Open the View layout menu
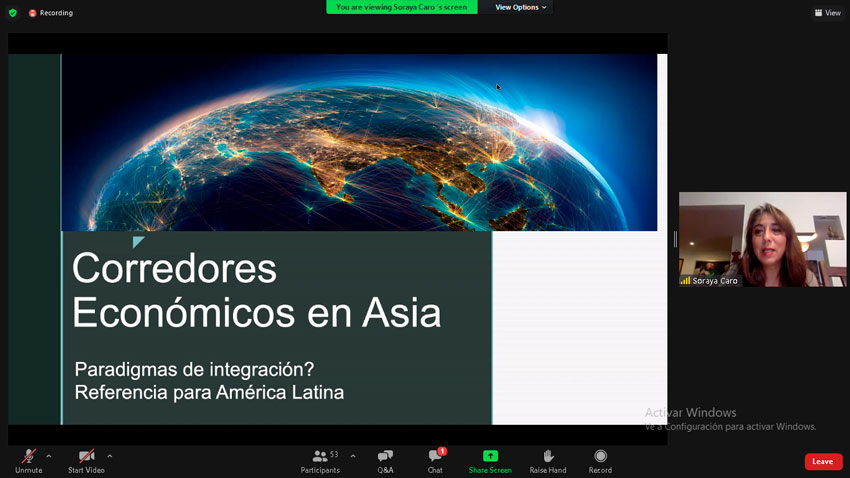Viewport: 850px width, 478px height. (x=827, y=13)
